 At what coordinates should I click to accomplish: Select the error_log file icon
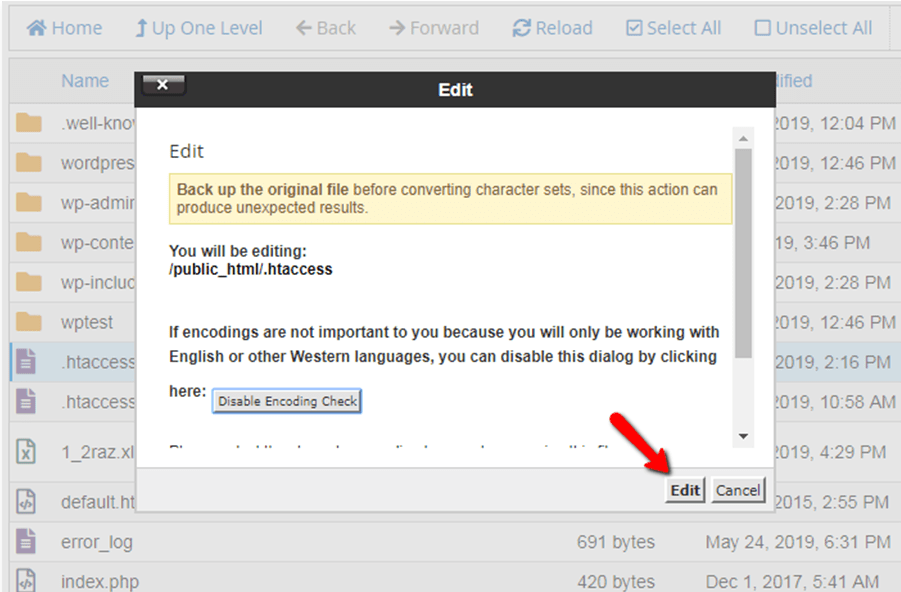[x=26, y=541]
